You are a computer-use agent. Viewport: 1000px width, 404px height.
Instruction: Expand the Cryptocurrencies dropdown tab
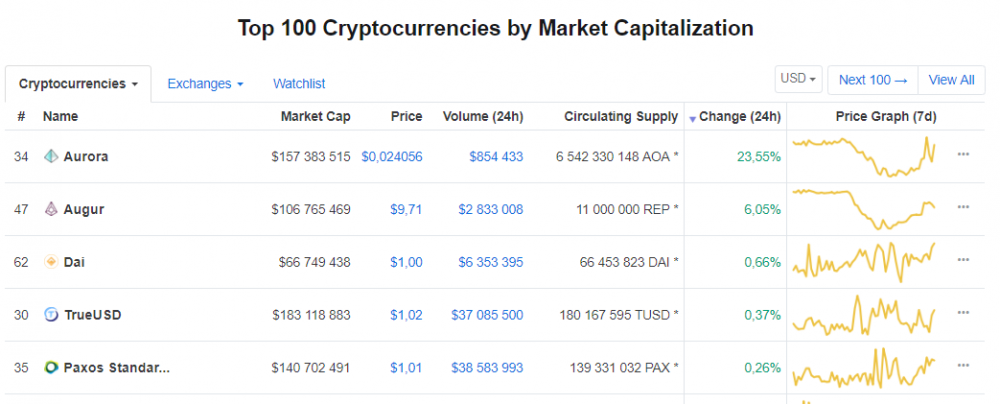[x=78, y=84]
